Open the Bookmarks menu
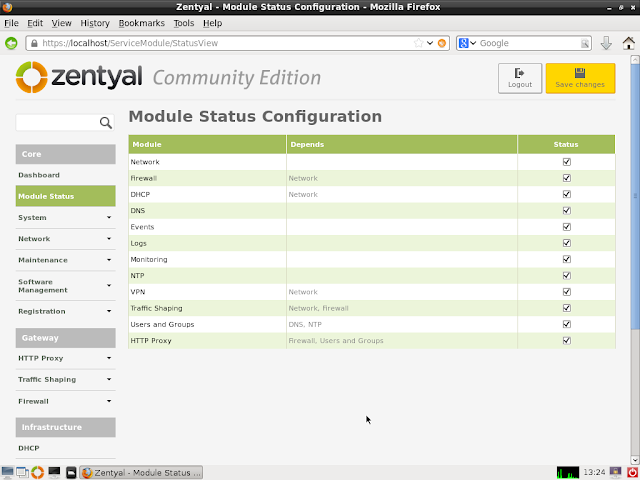The image size is (640, 480). 142,23
